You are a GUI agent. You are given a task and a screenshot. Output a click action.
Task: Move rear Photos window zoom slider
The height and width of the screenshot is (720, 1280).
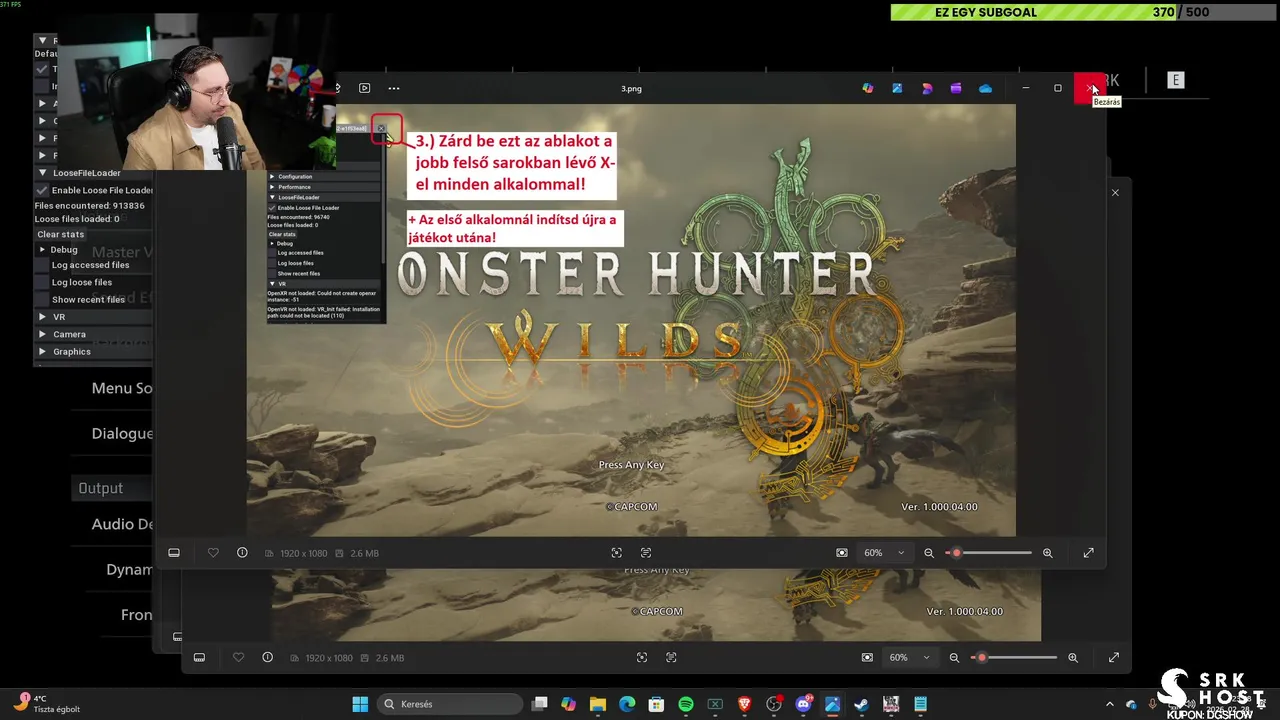pos(982,658)
